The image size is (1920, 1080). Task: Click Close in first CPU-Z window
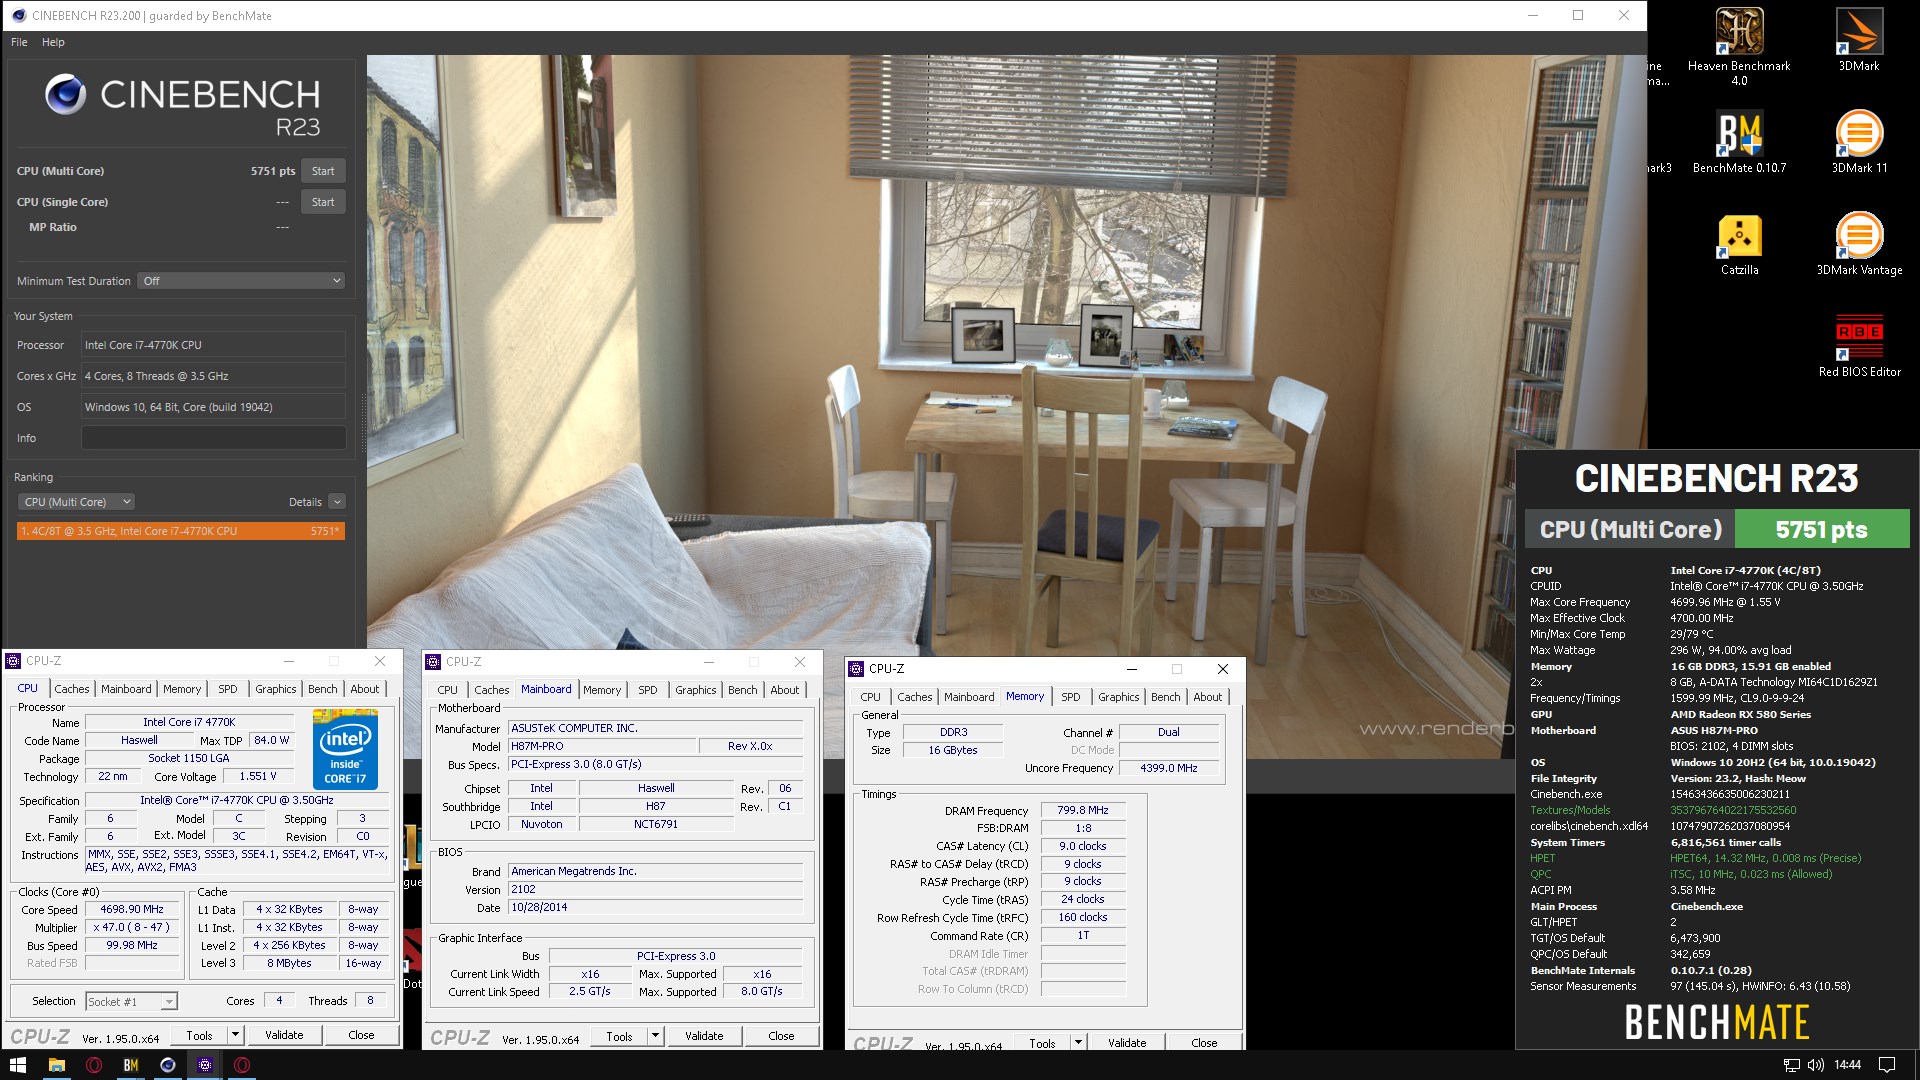pos(361,1035)
